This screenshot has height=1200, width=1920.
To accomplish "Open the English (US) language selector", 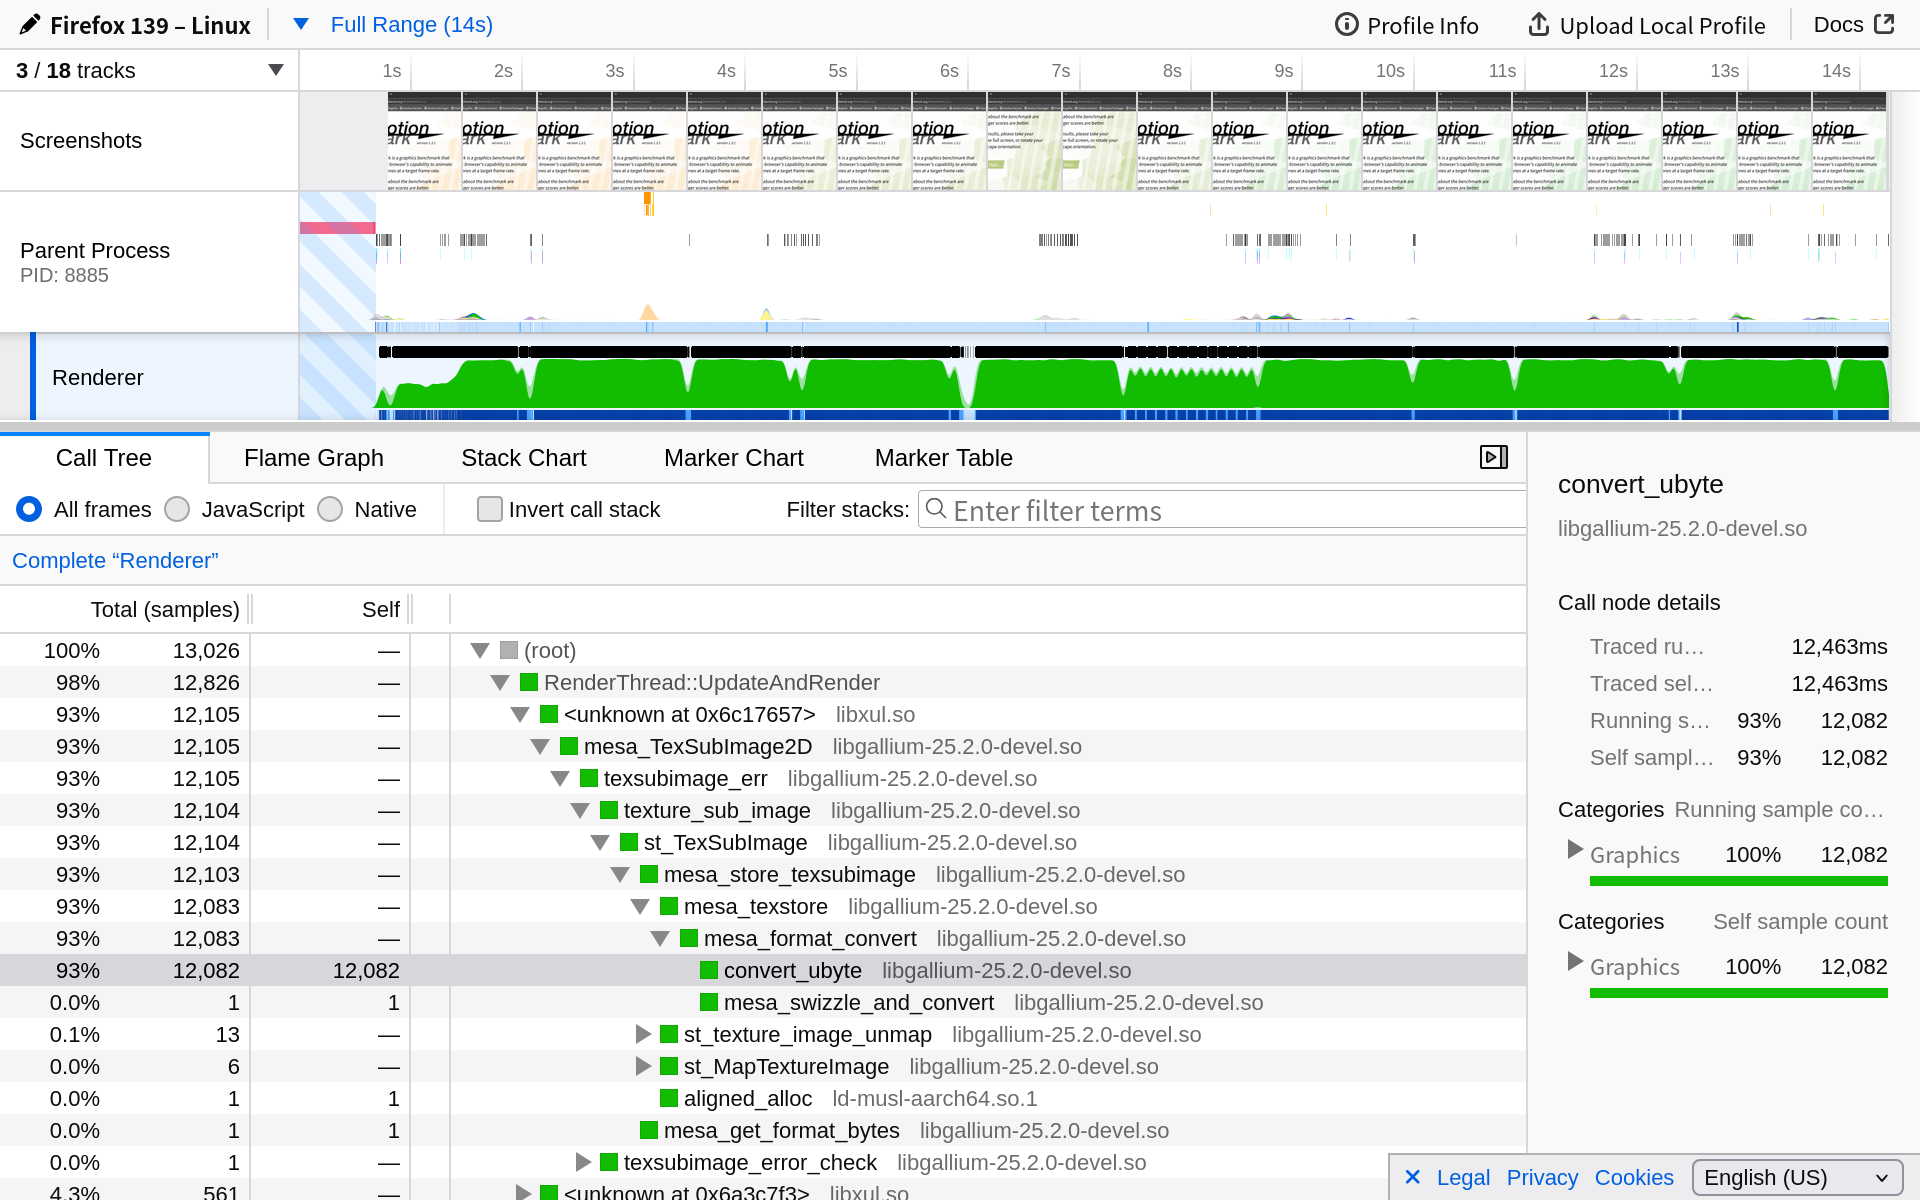I will (x=1797, y=1177).
